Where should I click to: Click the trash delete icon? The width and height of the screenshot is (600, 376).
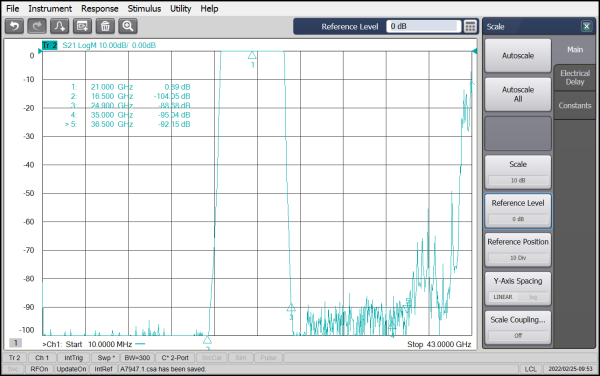(x=105, y=26)
